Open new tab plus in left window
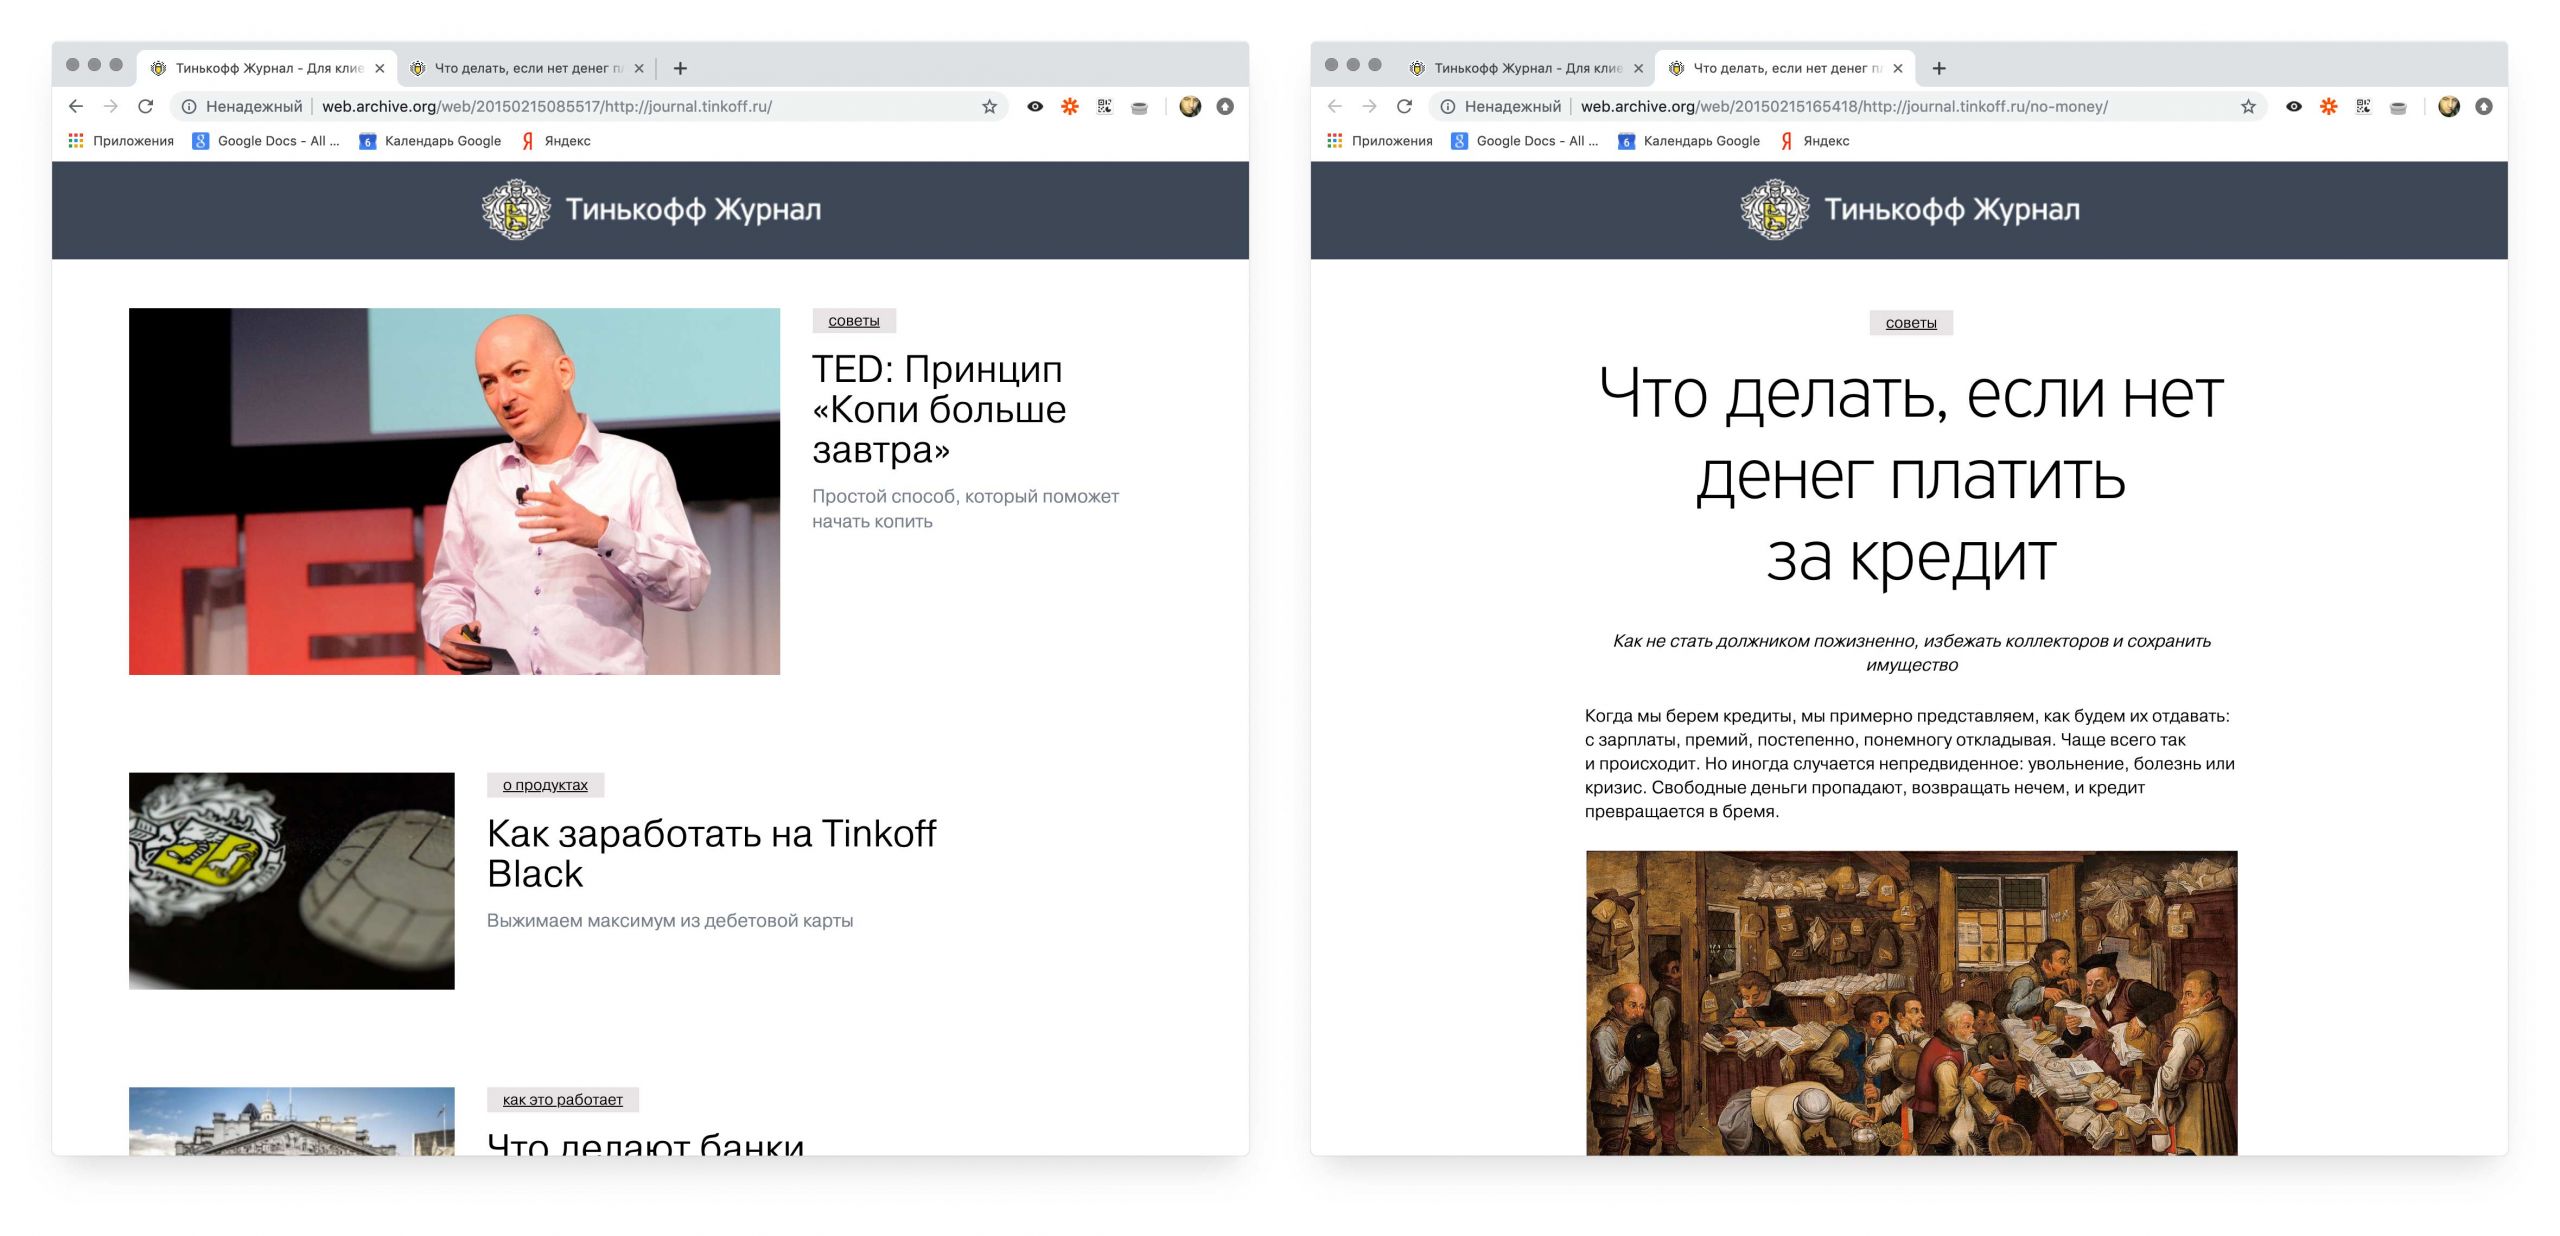Viewport: 2560px width, 1236px height. tap(680, 68)
